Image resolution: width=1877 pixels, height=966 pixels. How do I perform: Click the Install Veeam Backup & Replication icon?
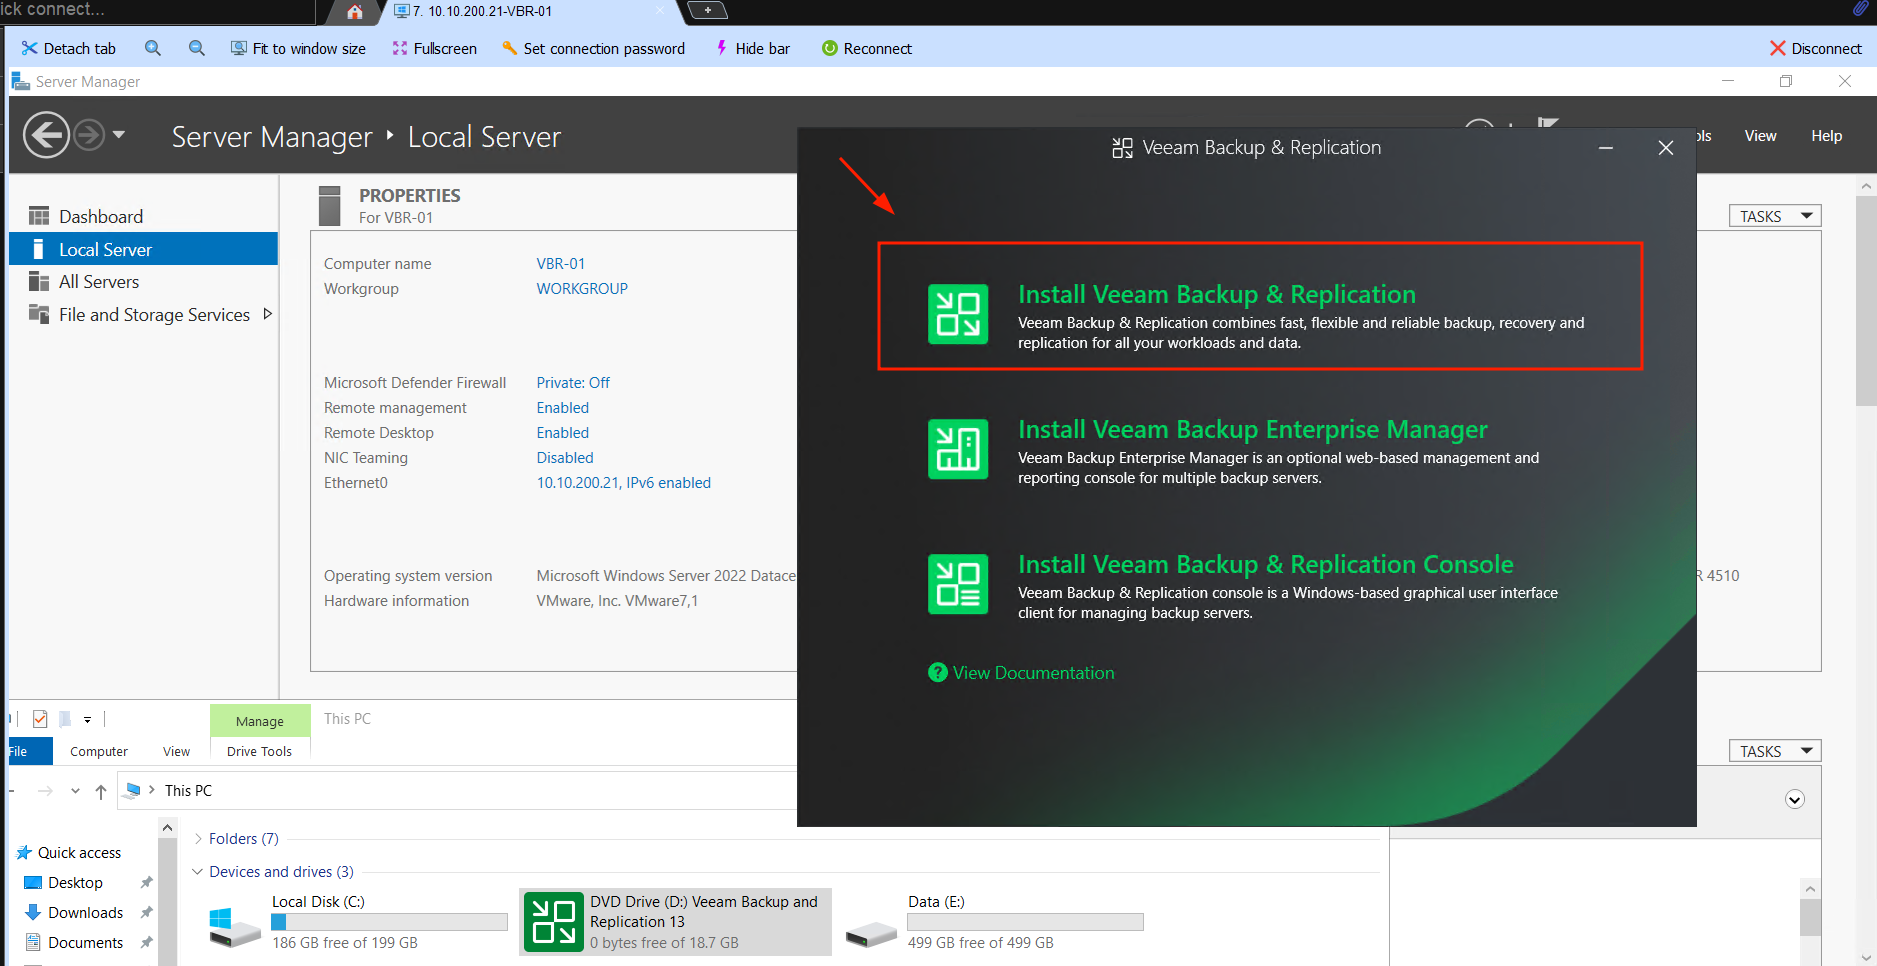[x=958, y=314]
